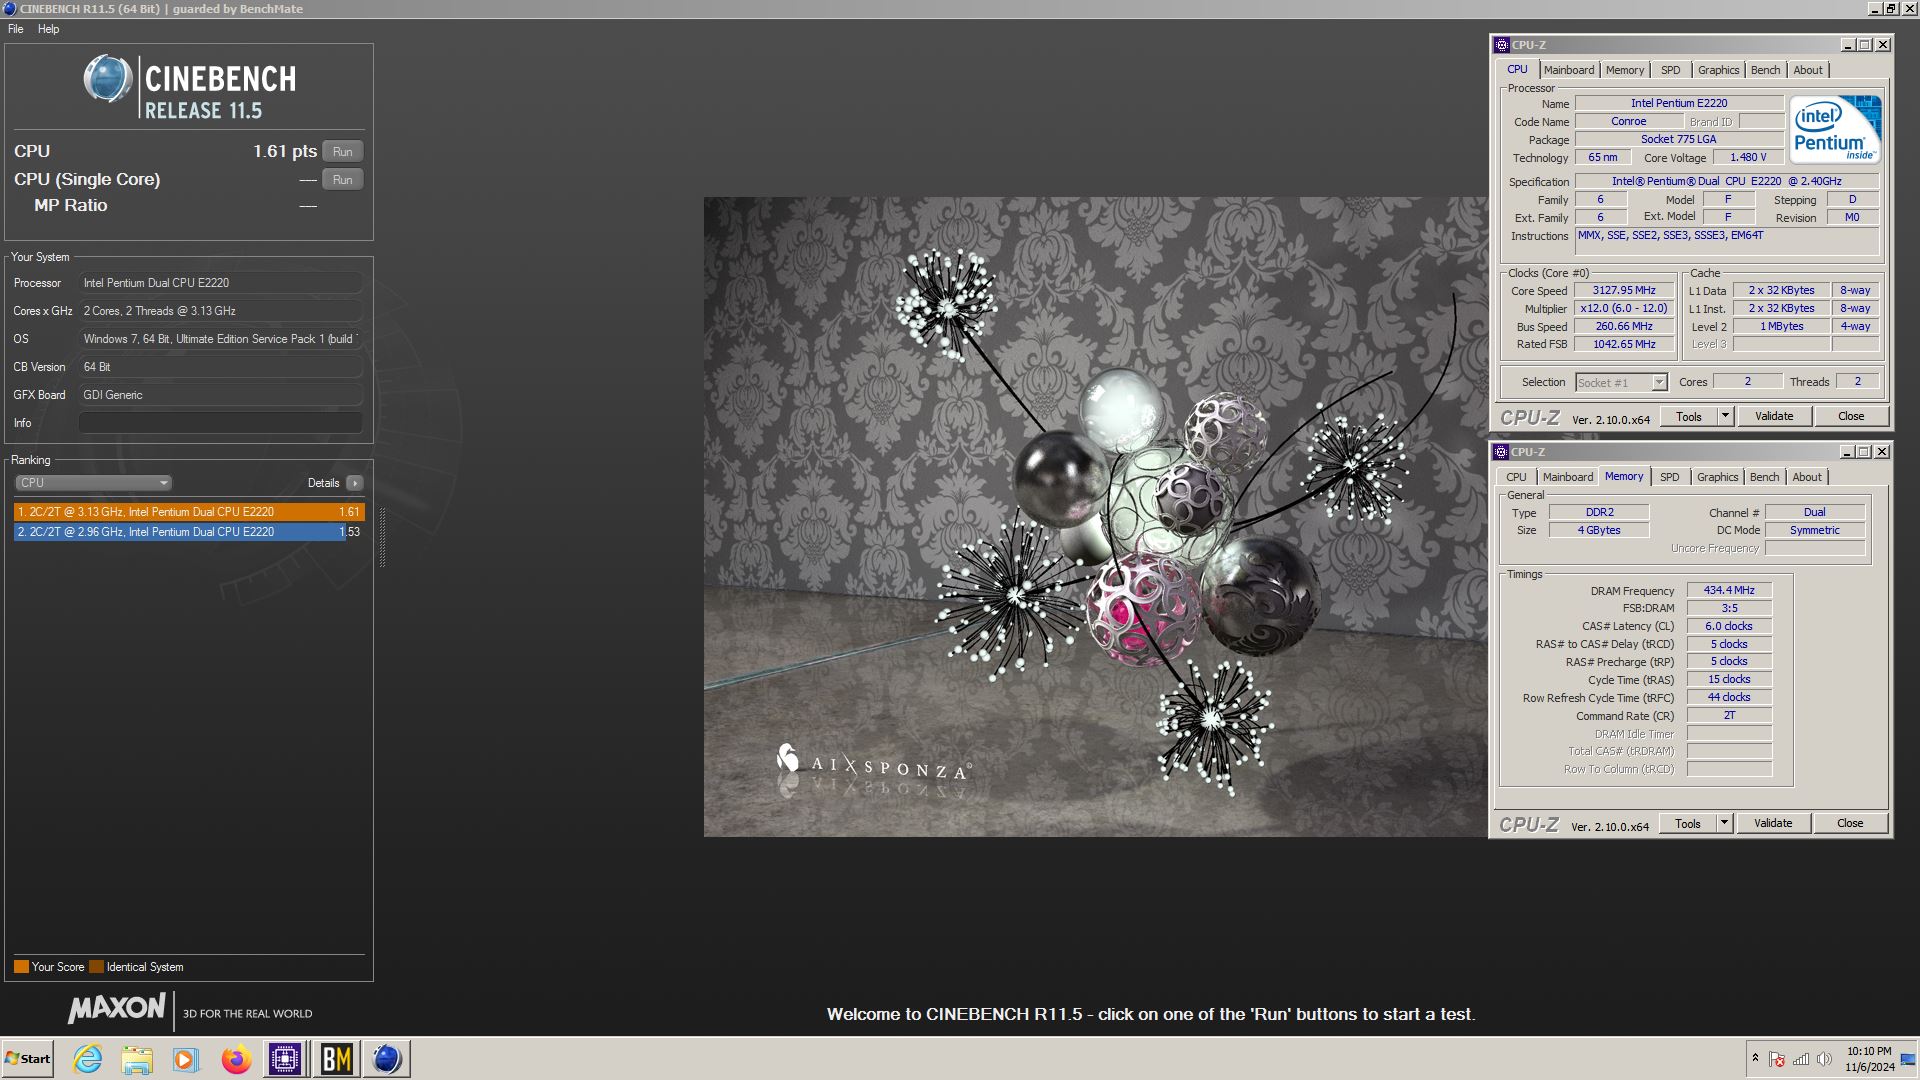Open Tools dropdown arrow in bottom CPU-Z

click(1724, 824)
